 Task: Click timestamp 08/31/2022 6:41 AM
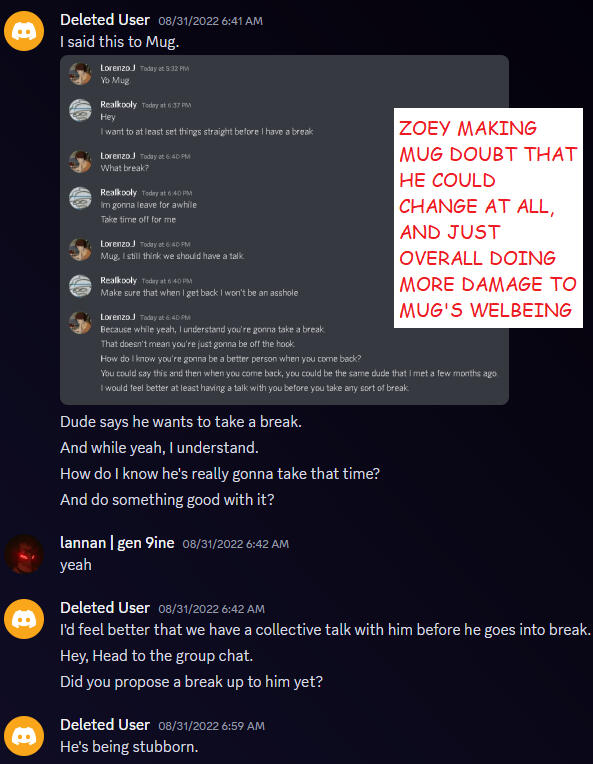click(x=210, y=21)
